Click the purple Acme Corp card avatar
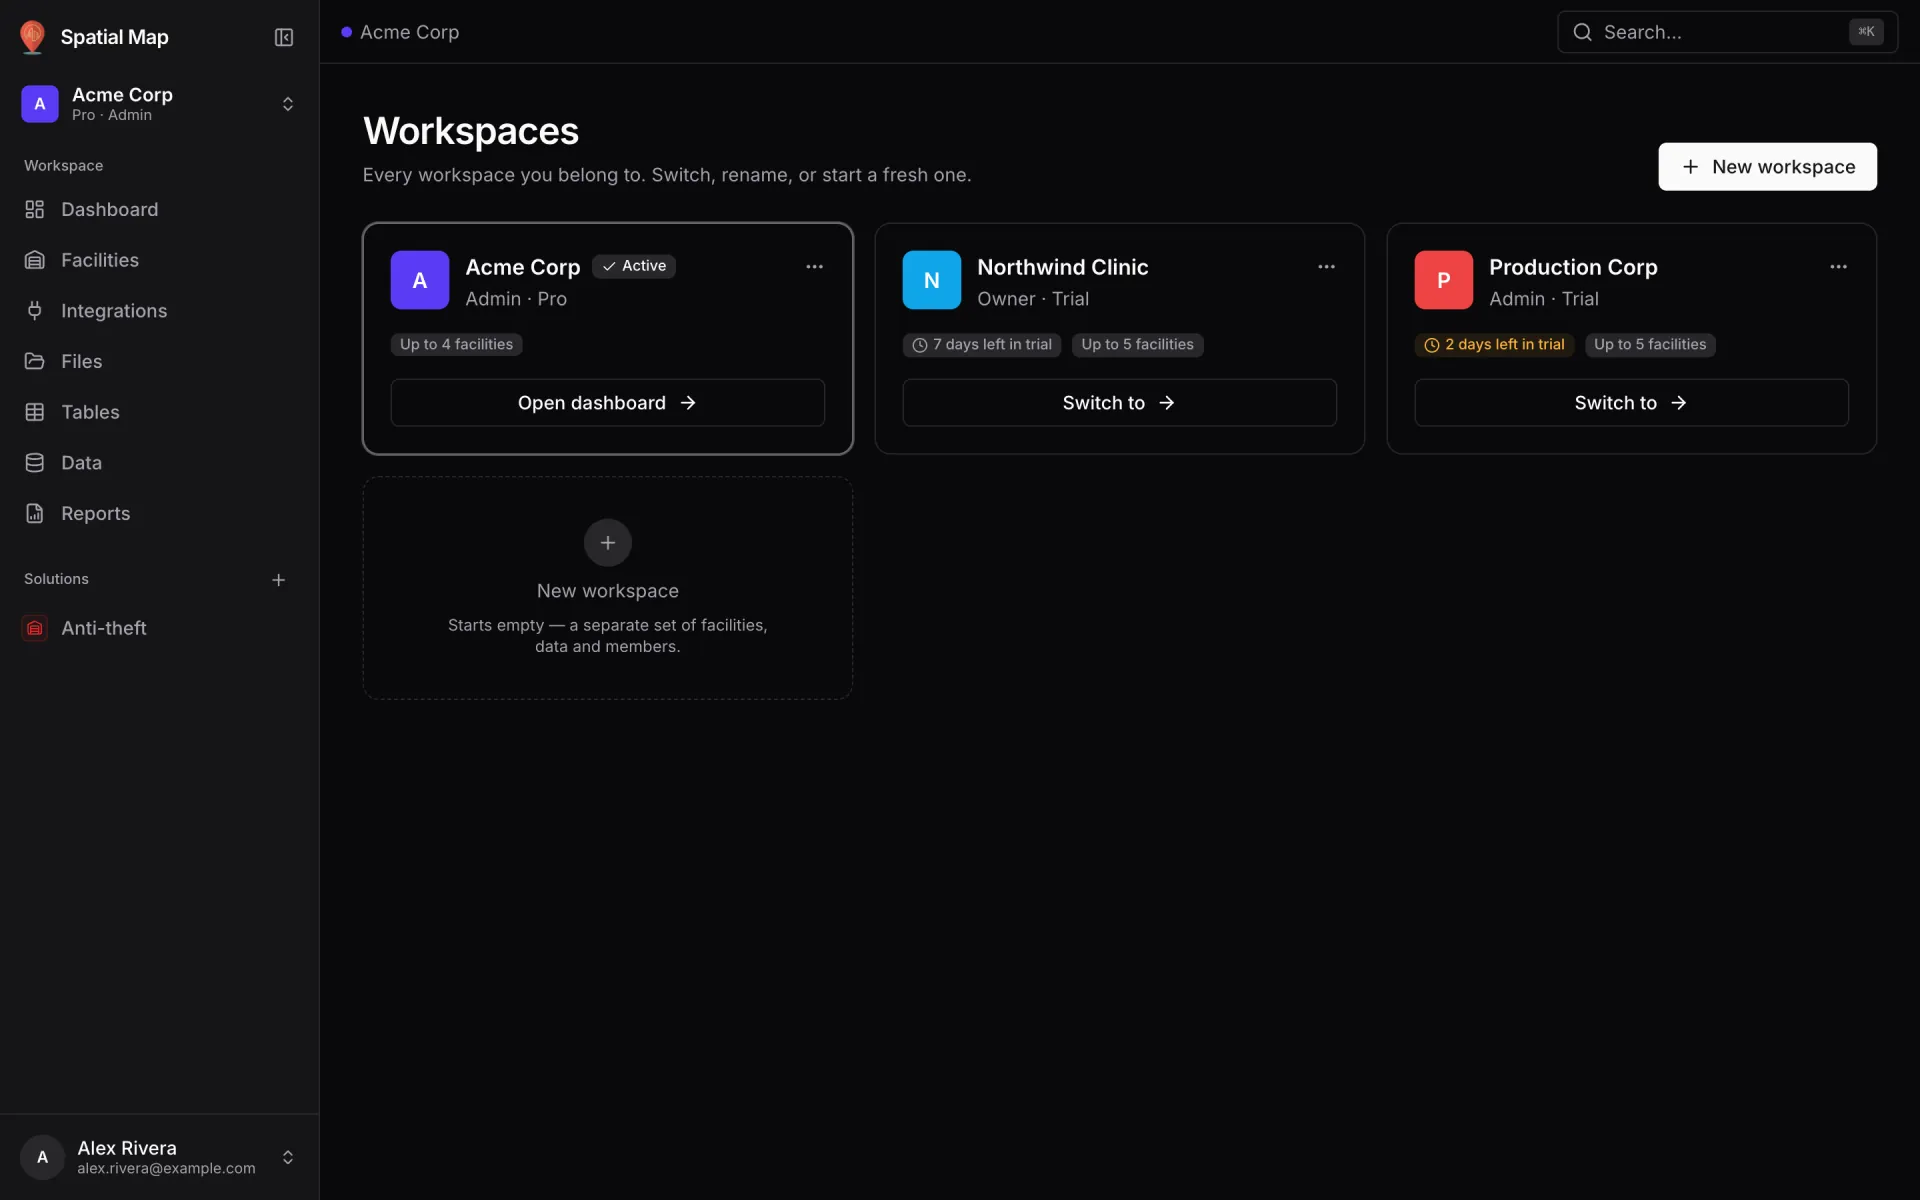The image size is (1920, 1200). click(x=420, y=280)
